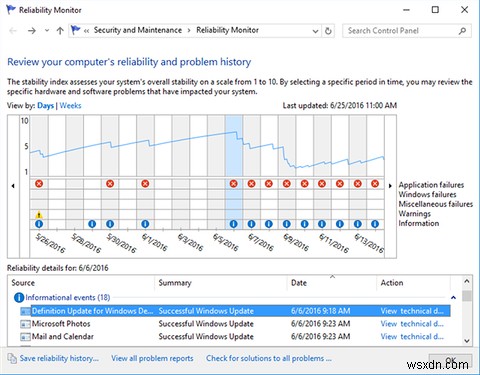This screenshot has width=480, height=375.
Task: Go back using the navigation back arrow
Action: [13, 31]
